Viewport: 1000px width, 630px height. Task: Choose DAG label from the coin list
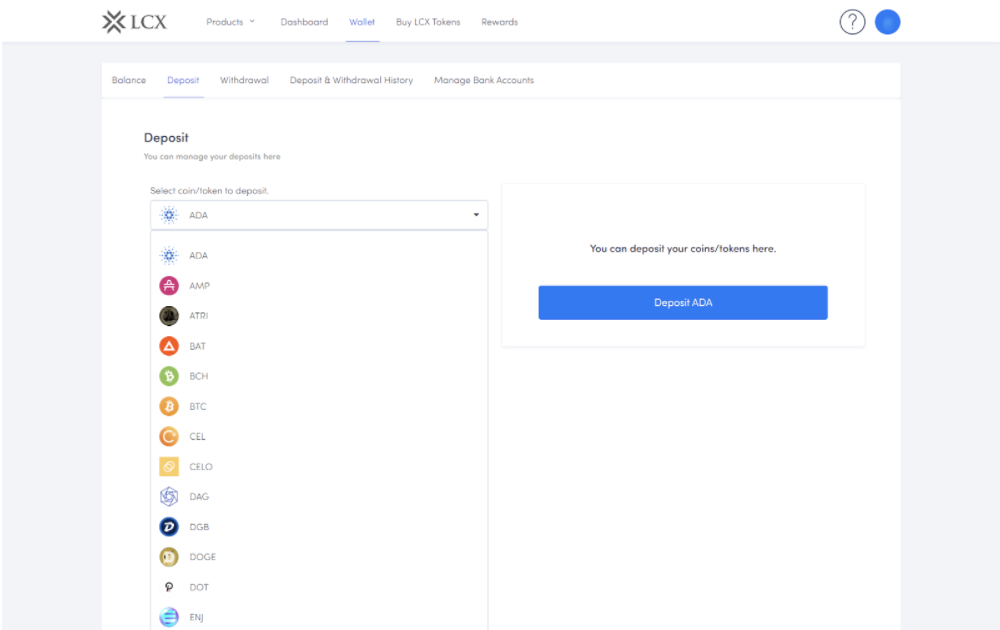coord(199,497)
